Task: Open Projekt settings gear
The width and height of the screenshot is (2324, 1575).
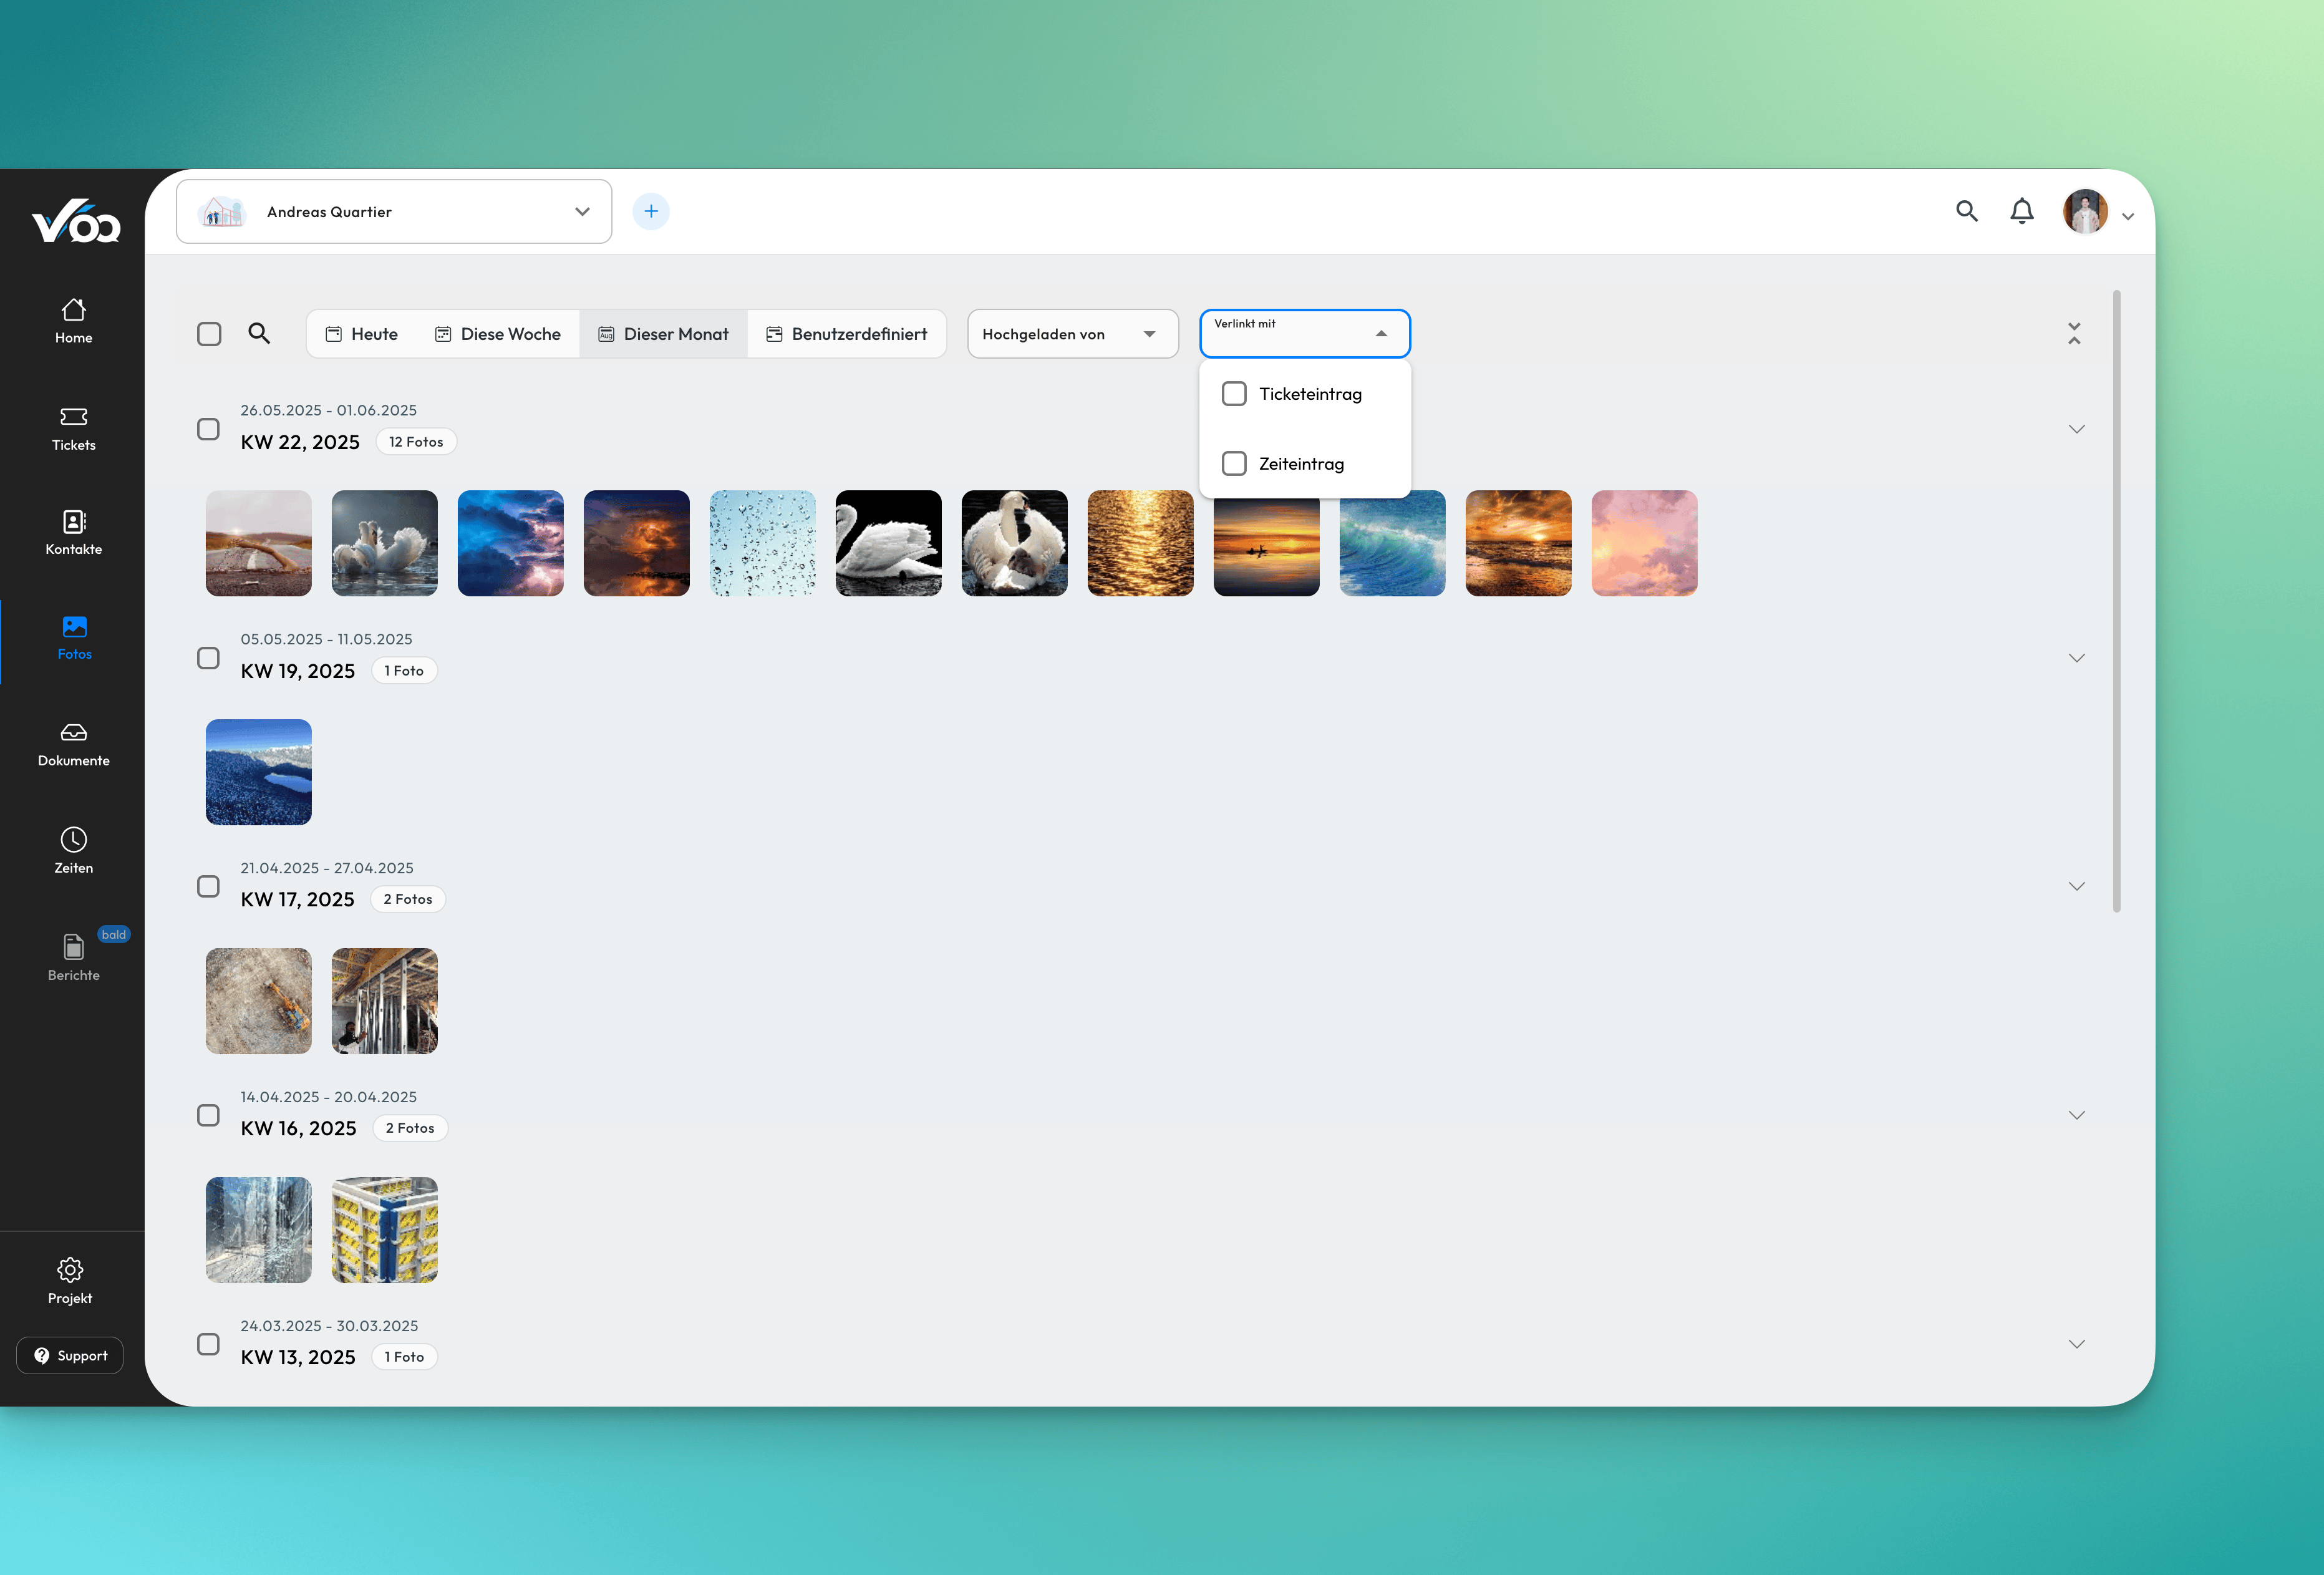Action: 70,1270
